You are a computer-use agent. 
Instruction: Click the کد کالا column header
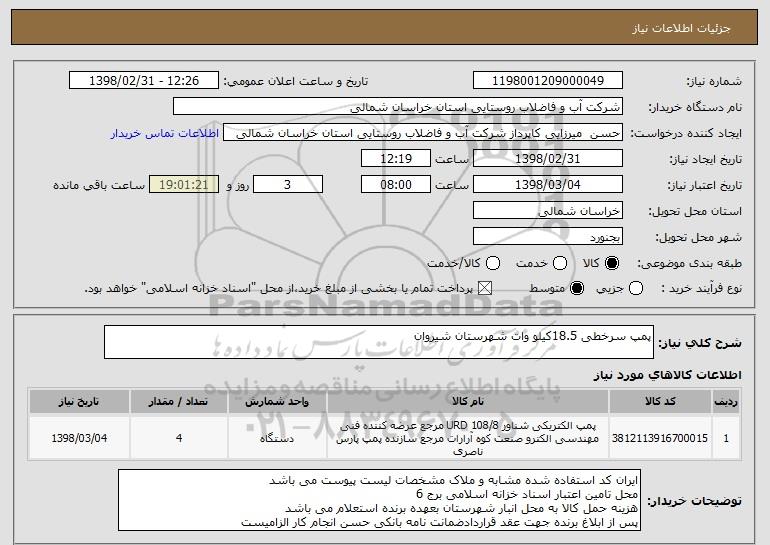[x=660, y=402]
